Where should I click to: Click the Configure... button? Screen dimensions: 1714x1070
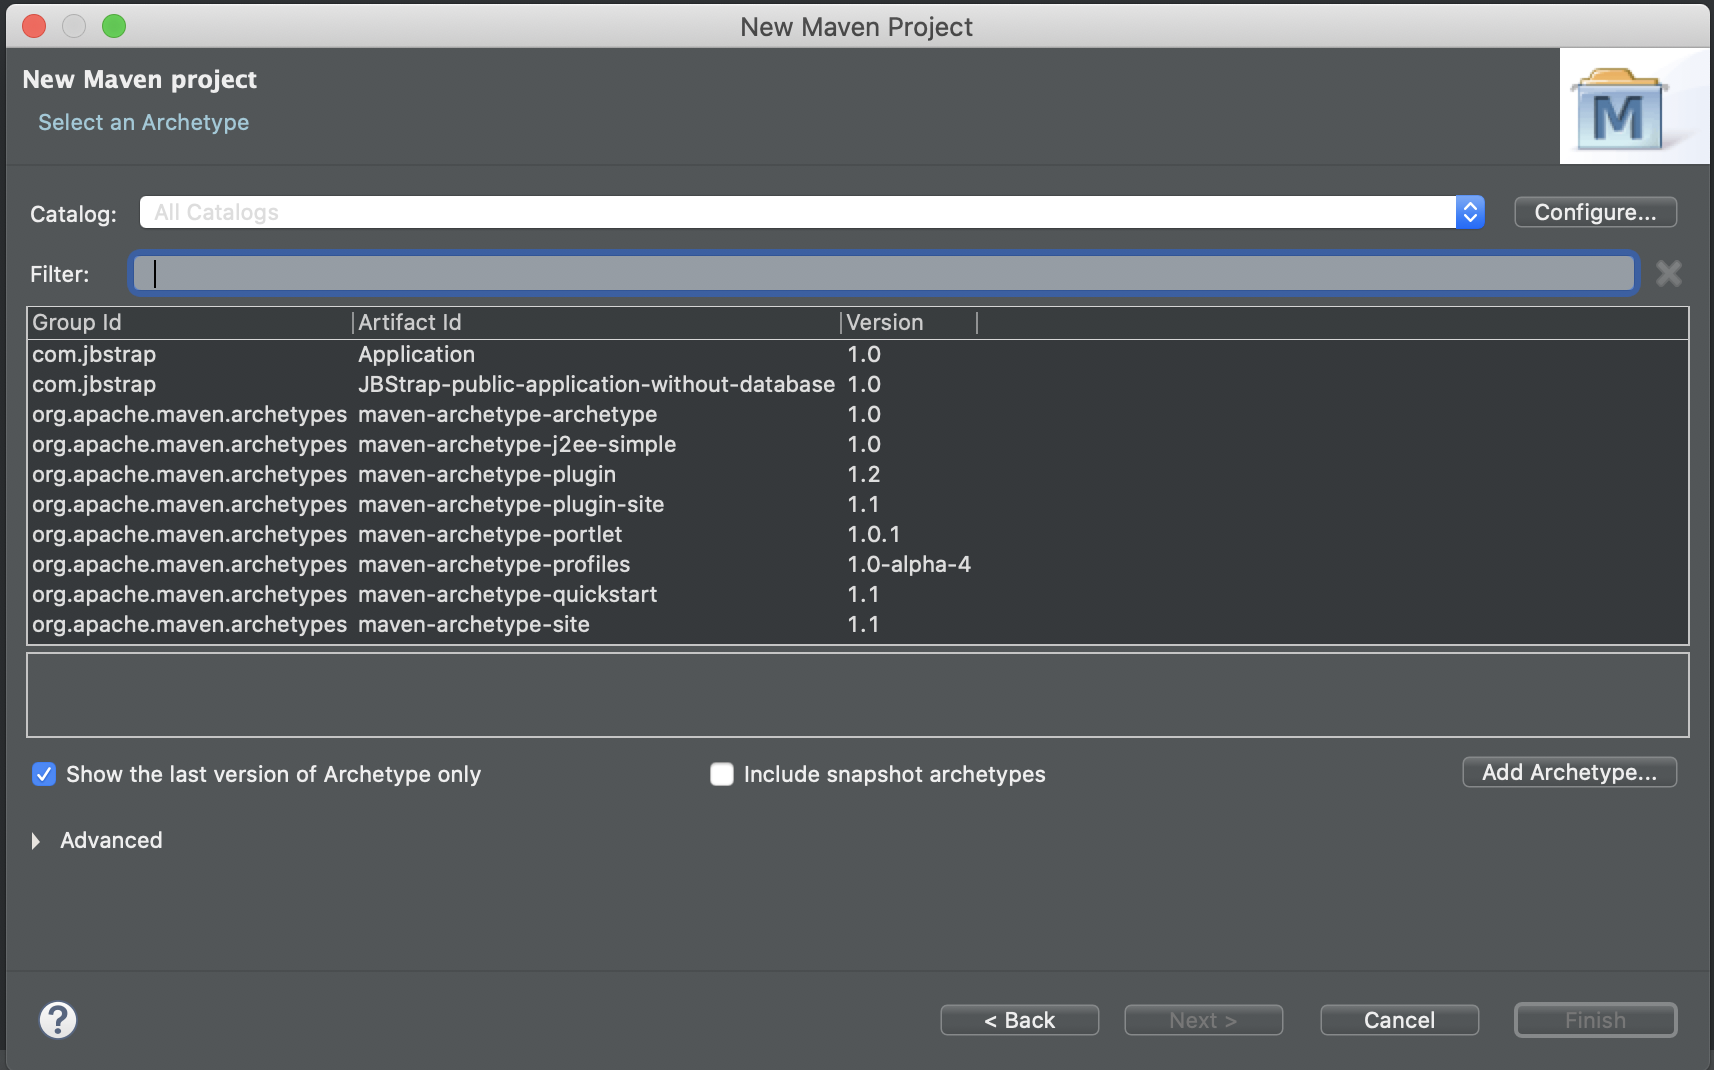pyautogui.click(x=1595, y=212)
